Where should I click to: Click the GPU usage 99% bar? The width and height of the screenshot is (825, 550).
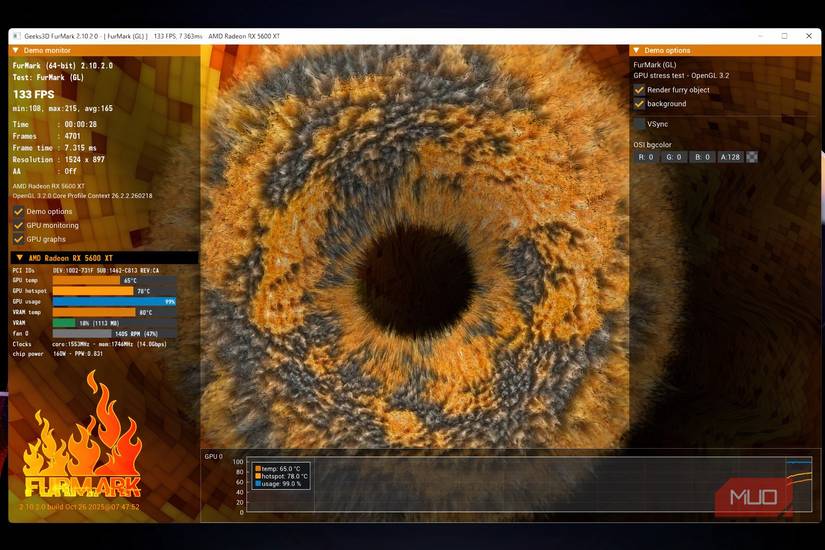coord(114,302)
